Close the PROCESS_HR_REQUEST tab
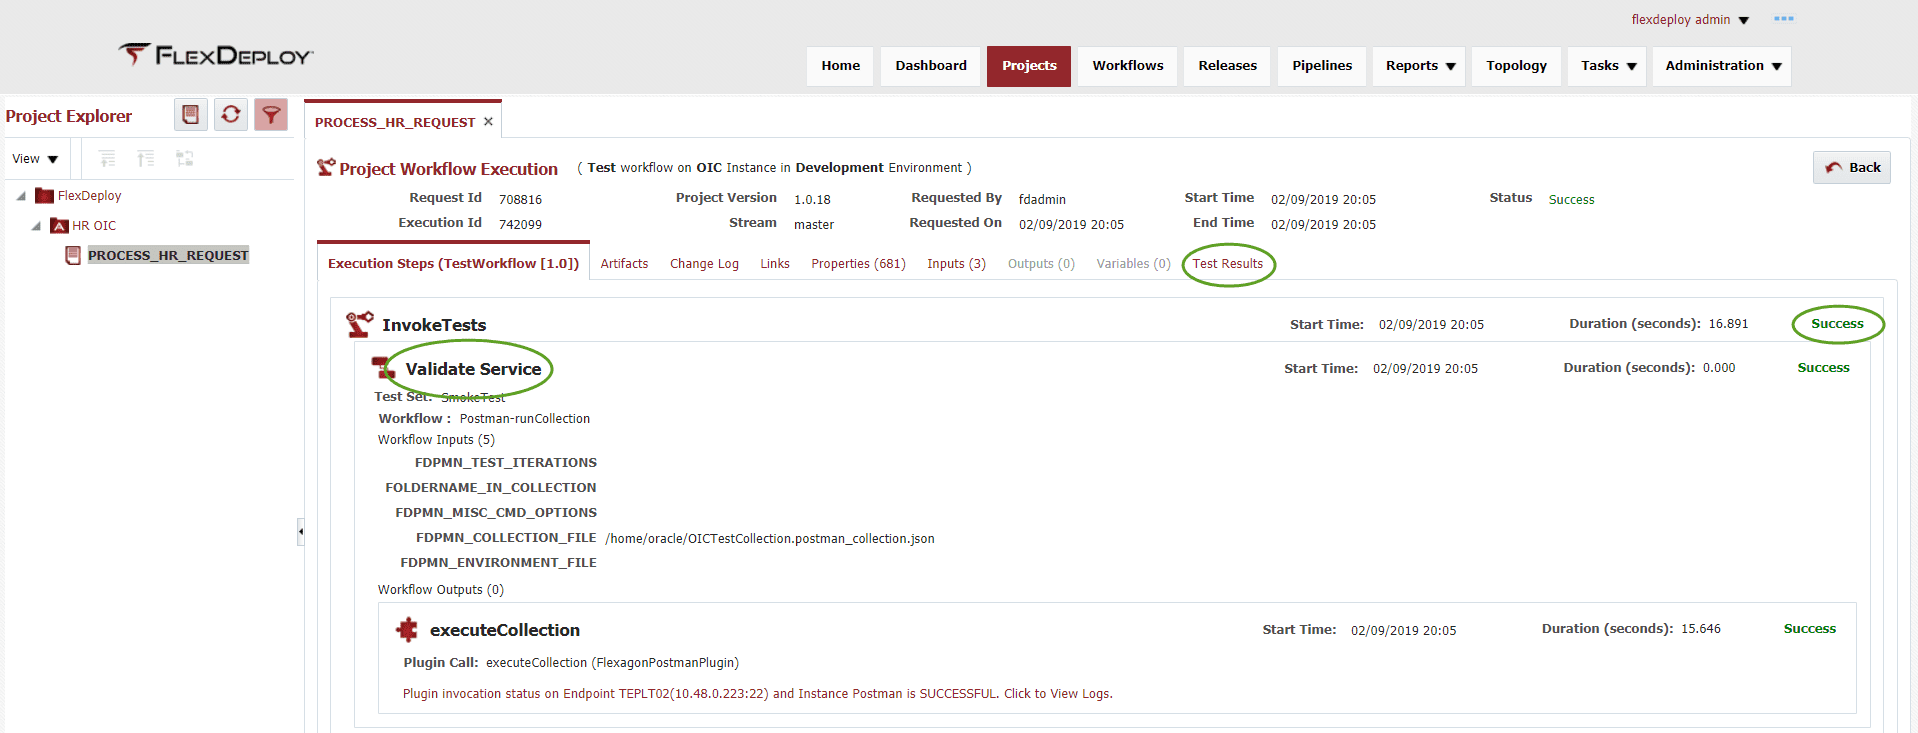 coord(488,121)
